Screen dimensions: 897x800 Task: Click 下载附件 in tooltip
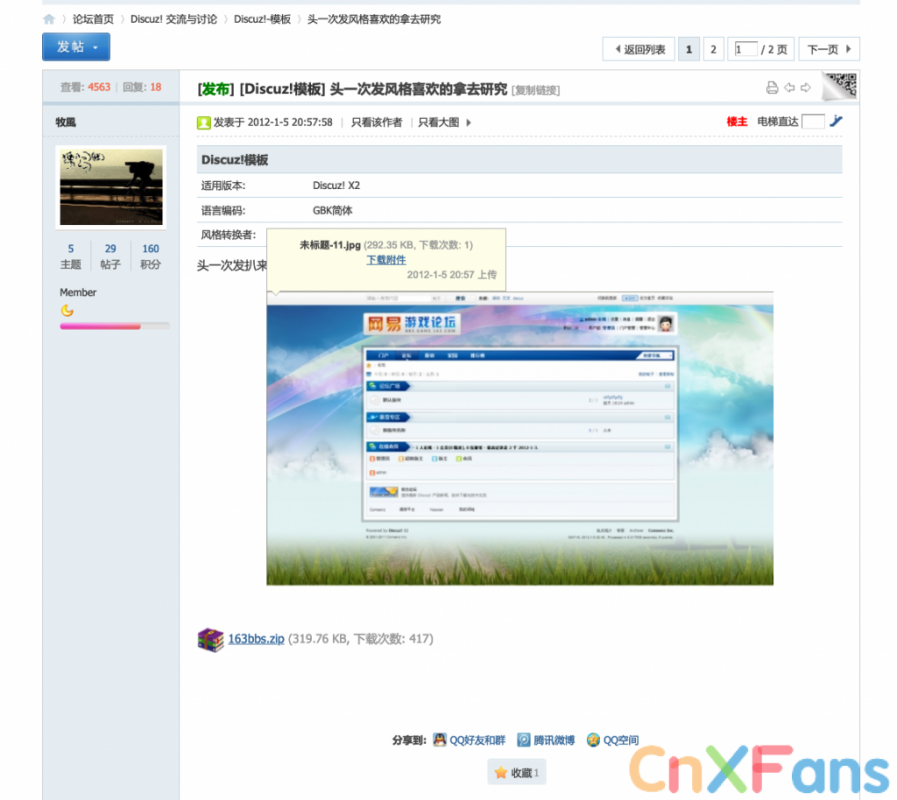(x=386, y=260)
